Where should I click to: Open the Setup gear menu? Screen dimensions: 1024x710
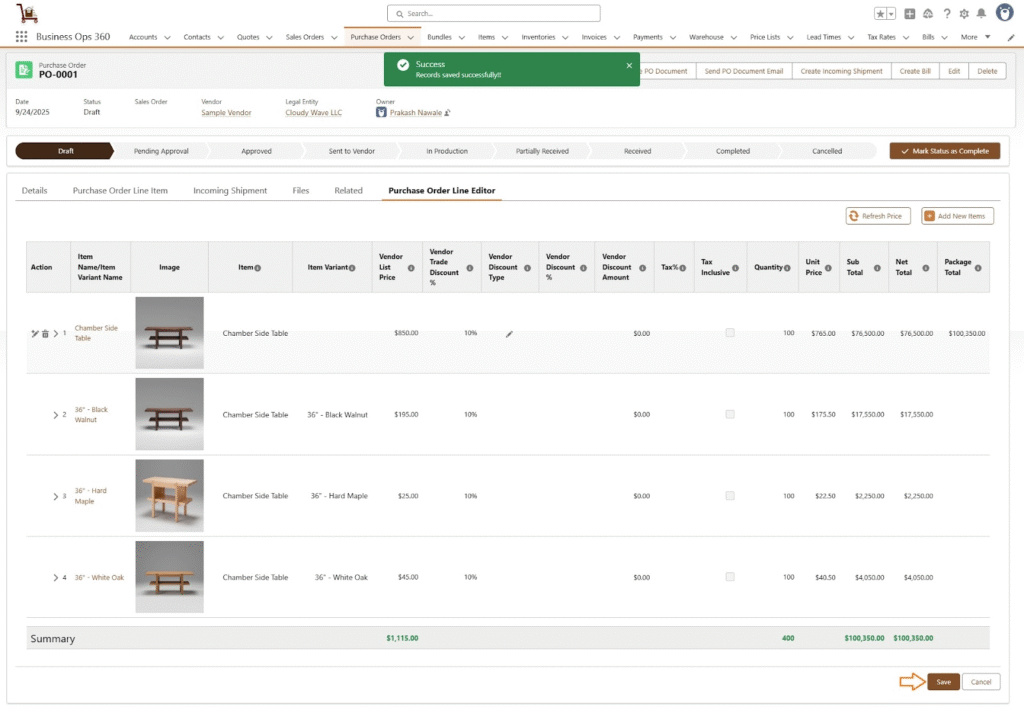pos(964,14)
